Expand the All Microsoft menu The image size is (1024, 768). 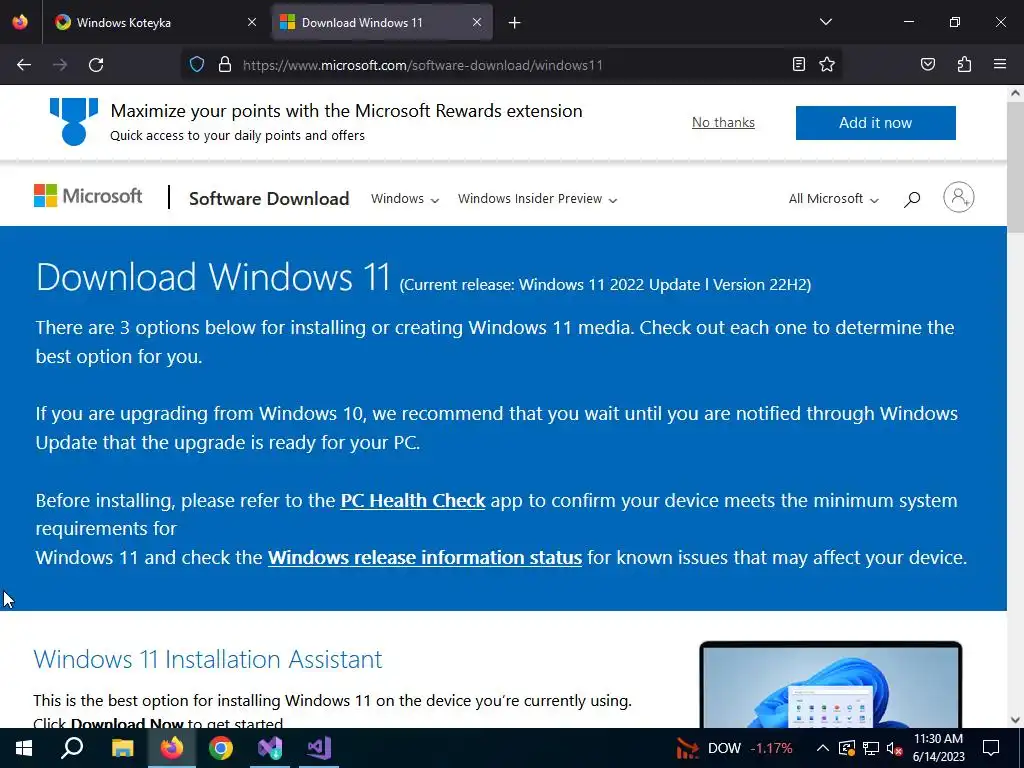(833, 199)
